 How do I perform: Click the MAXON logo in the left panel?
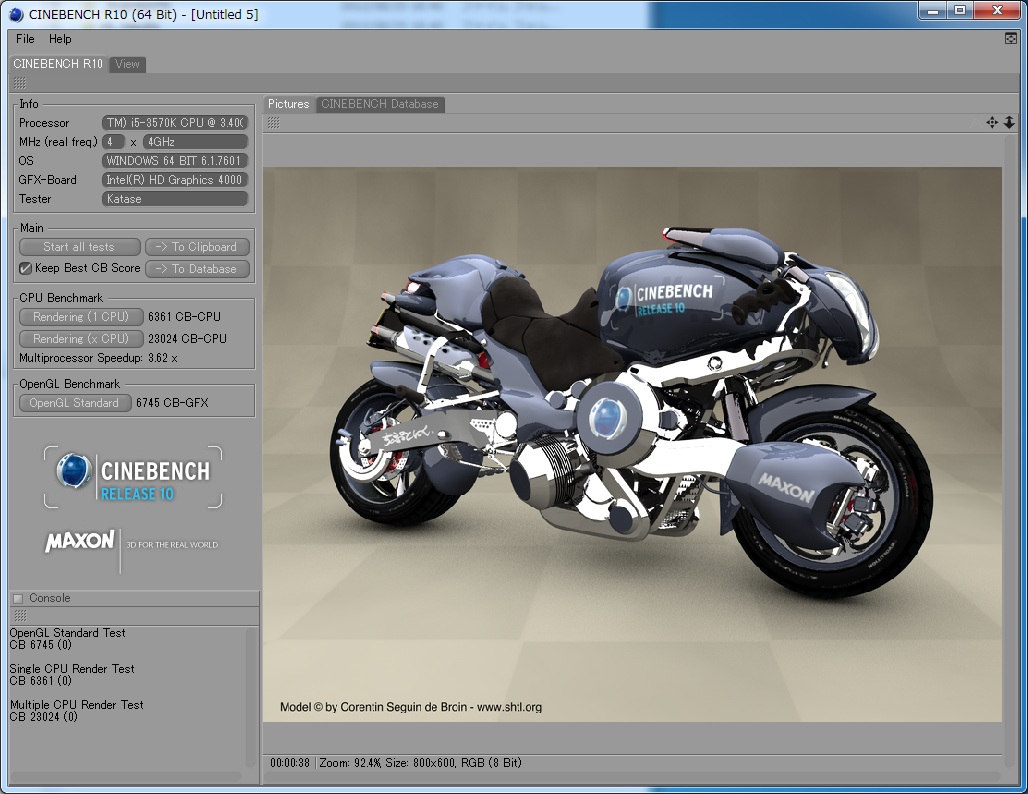(80, 541)
